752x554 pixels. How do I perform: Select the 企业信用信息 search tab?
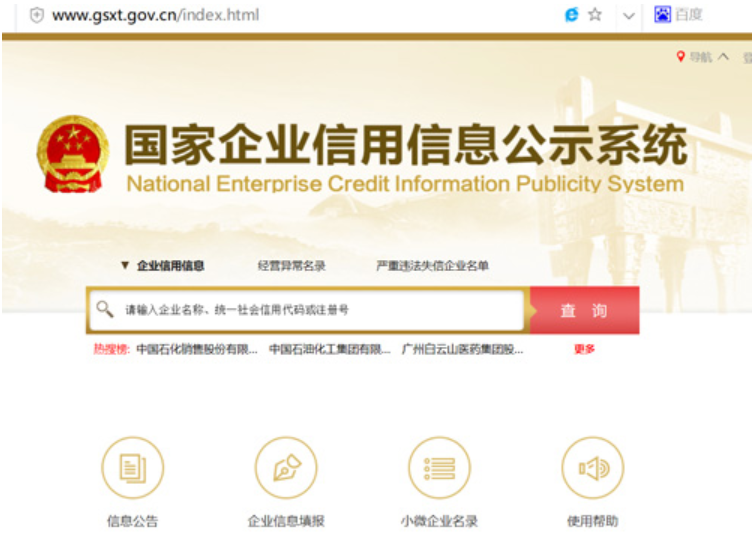[x=170, y=266]
